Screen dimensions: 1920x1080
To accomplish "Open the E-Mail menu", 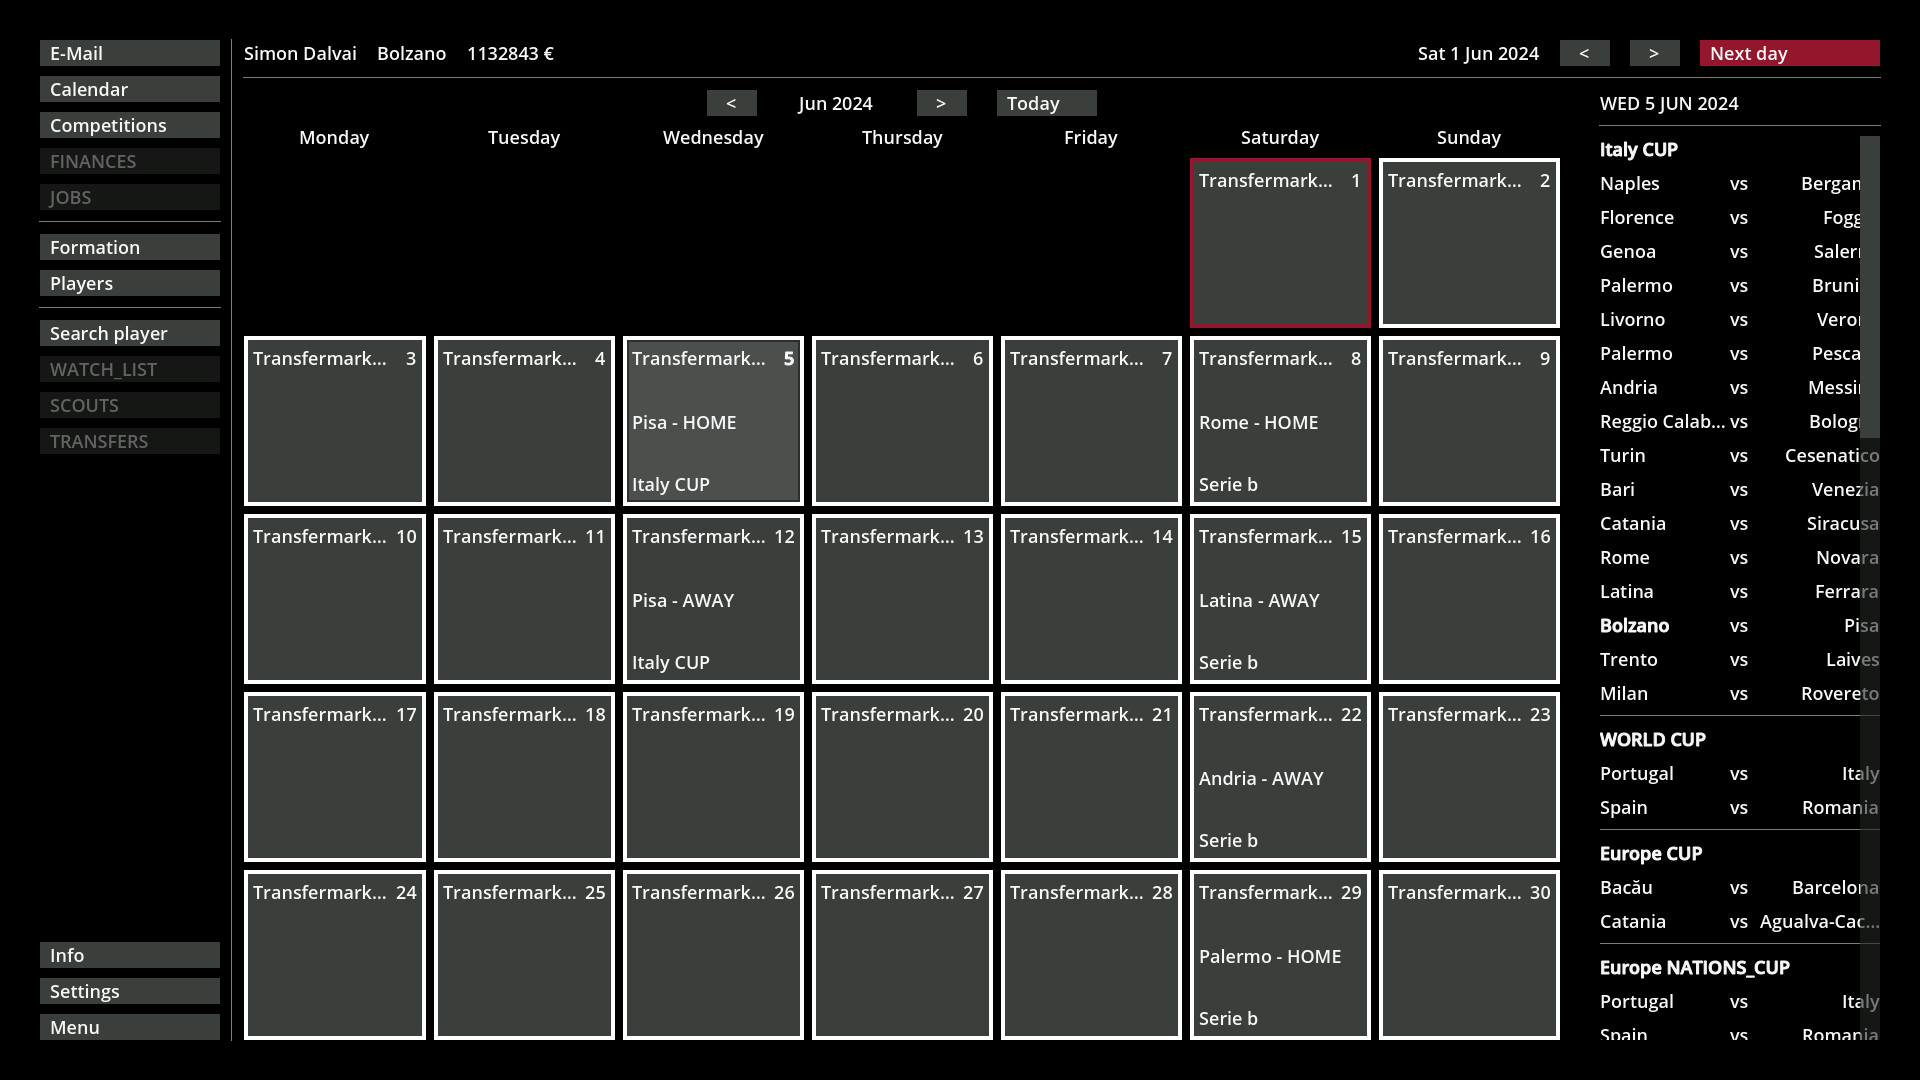I will pyautogui.click(x=130, y=53).
